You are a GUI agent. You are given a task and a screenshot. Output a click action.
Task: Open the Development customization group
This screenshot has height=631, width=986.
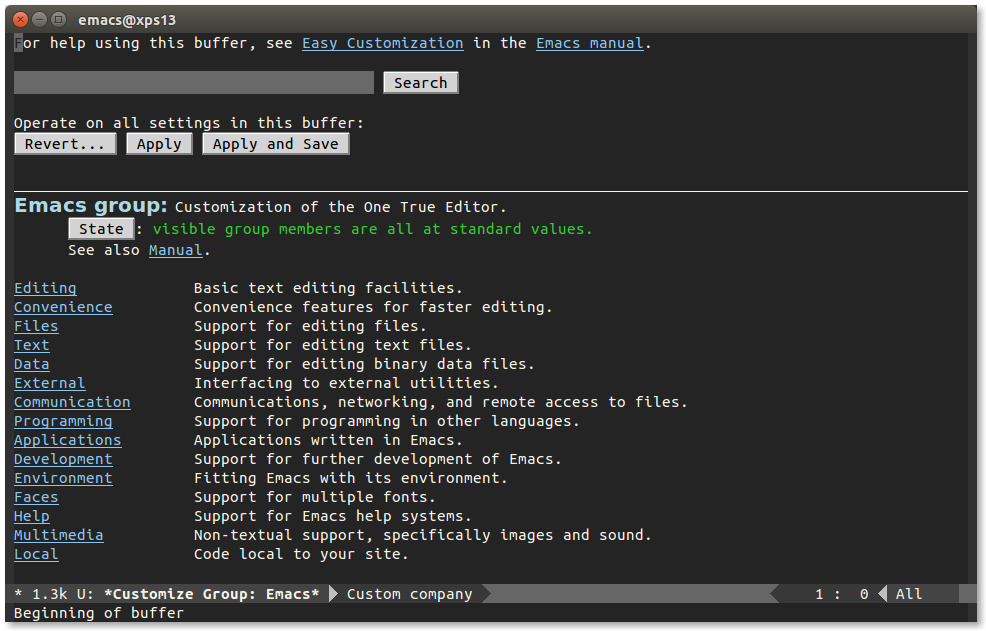click(64, 459)
